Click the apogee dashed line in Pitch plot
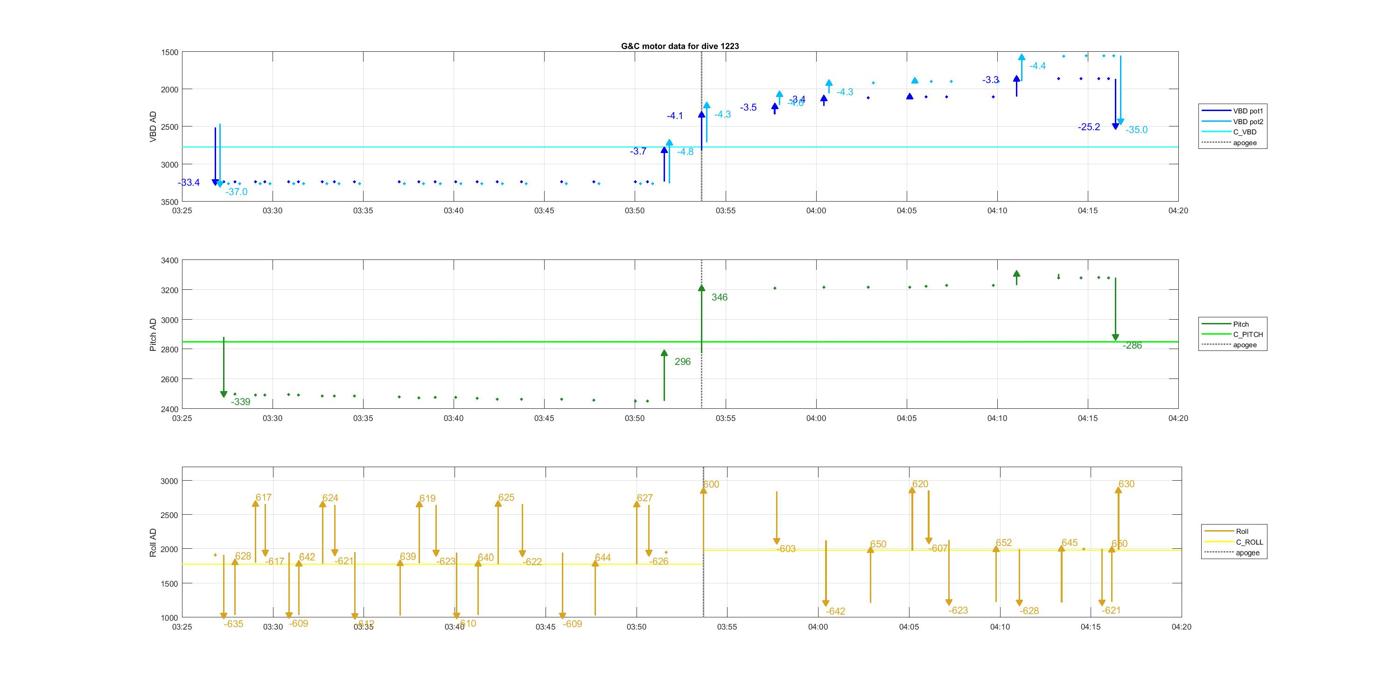1400x693 pixels. 701,333
